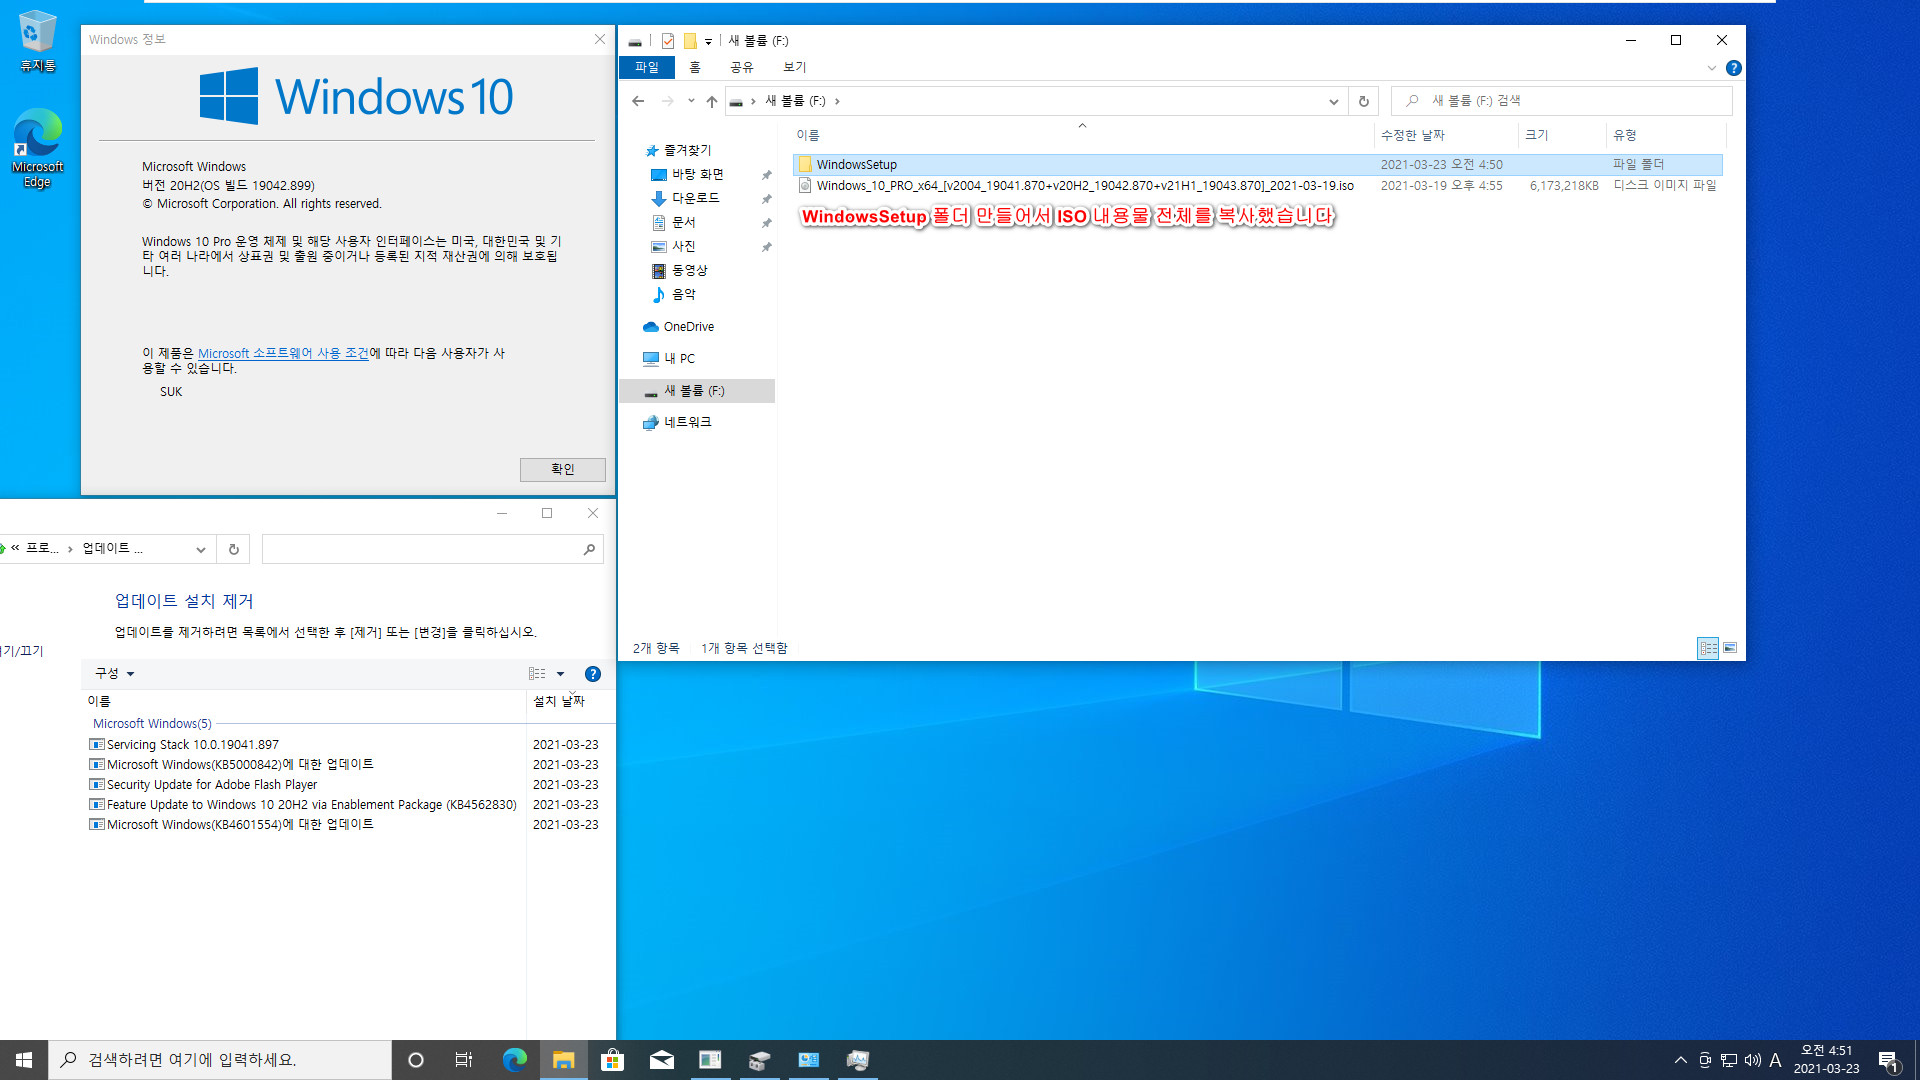
Task: Show hidden system tray icons
Action: [x=1681, y=1060]
